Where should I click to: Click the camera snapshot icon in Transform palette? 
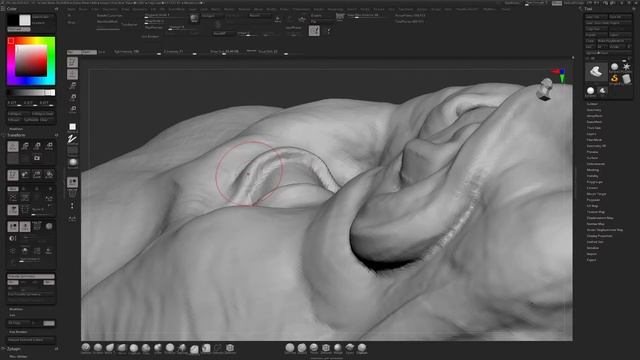tap(37, 158)
